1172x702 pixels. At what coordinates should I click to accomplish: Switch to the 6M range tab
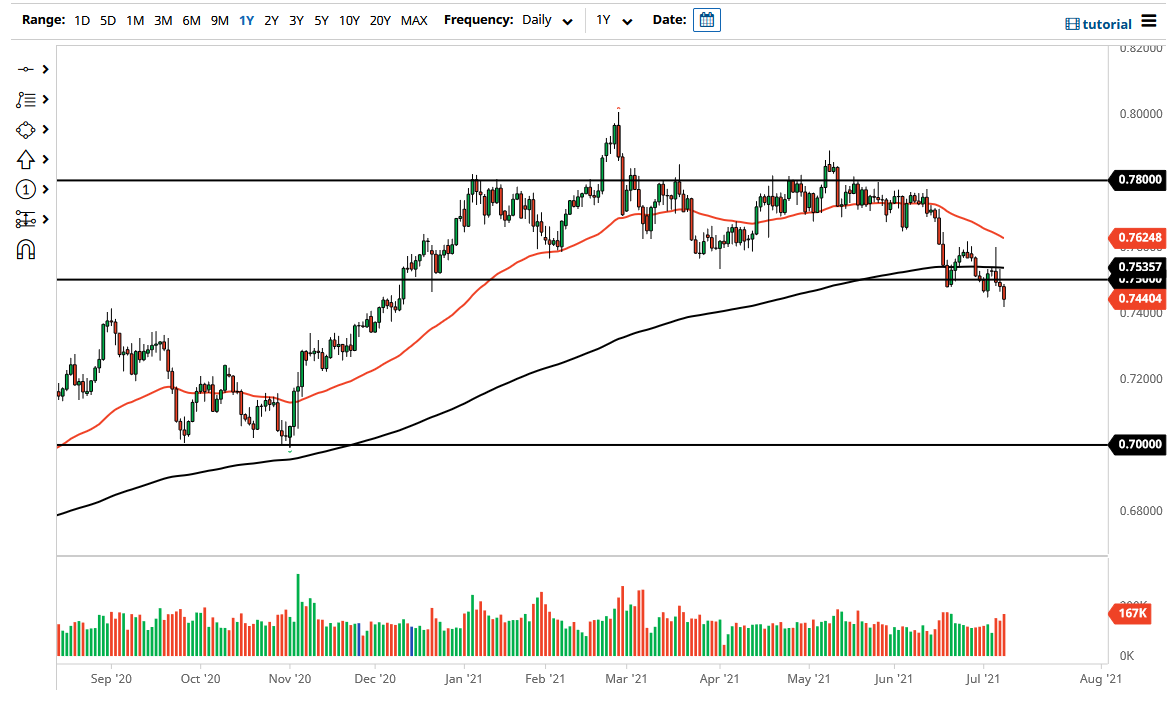pyautogui.click(x=191, y=19)
